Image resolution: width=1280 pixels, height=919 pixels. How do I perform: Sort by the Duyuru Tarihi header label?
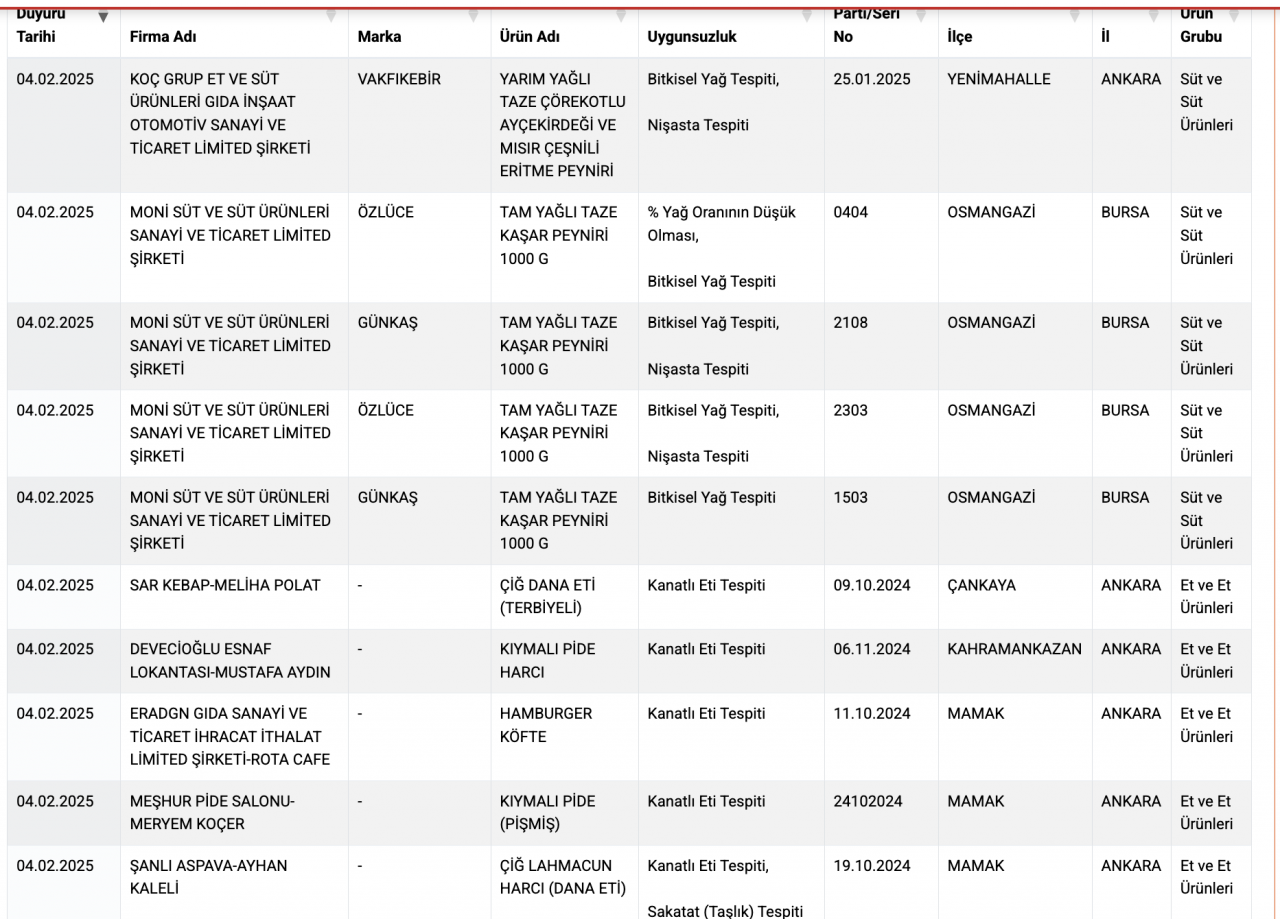[x=41, y=25]
